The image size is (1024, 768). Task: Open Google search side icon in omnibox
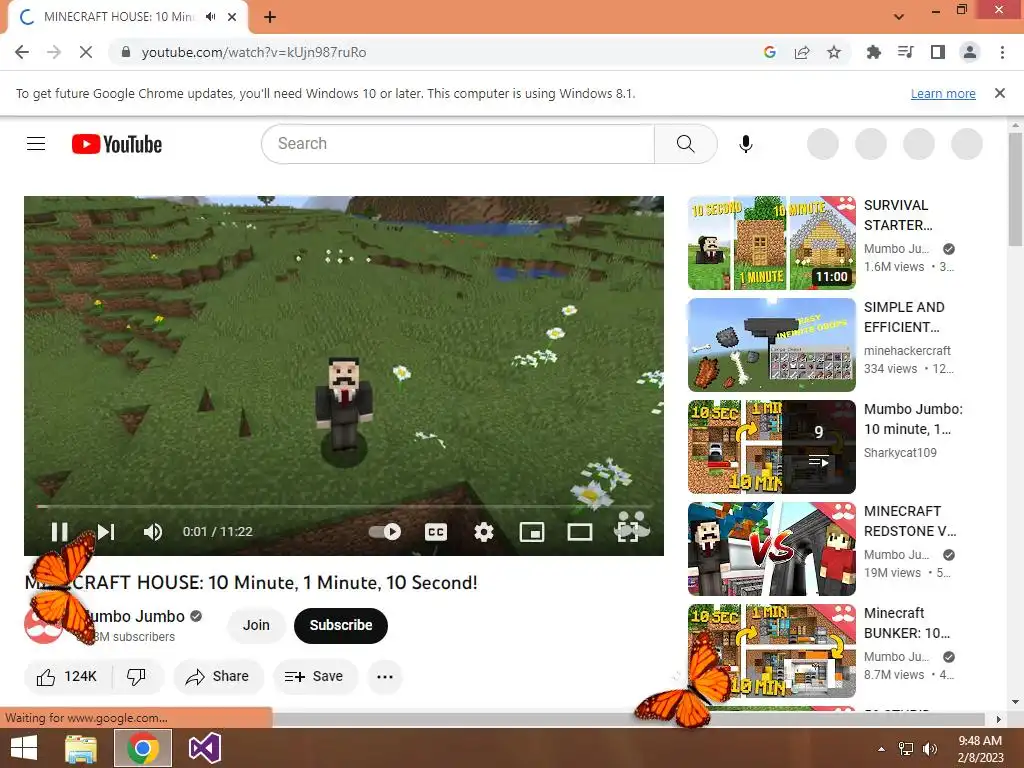[770, 52]
